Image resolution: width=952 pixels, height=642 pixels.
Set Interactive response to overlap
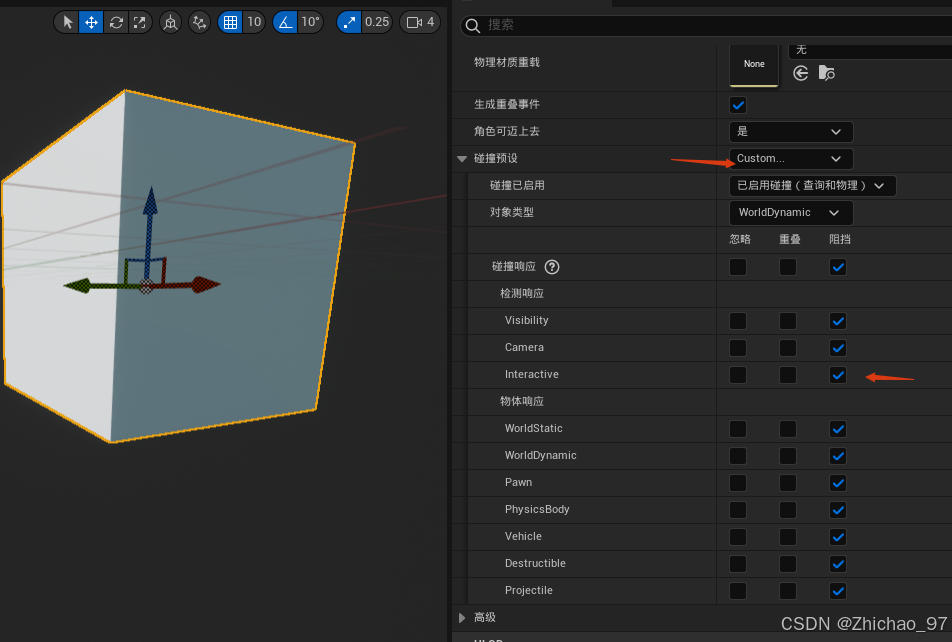pos(788,375)
